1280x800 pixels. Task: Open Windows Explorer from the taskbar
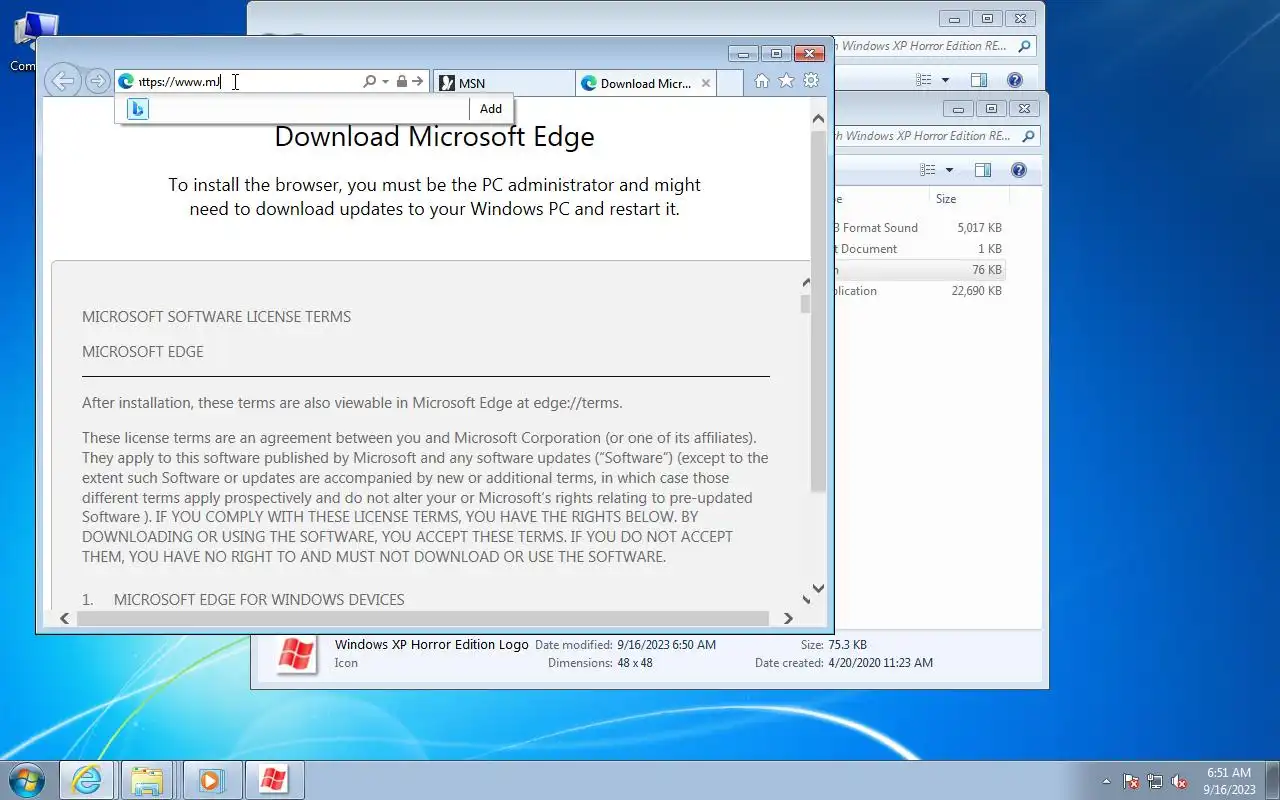148,780
